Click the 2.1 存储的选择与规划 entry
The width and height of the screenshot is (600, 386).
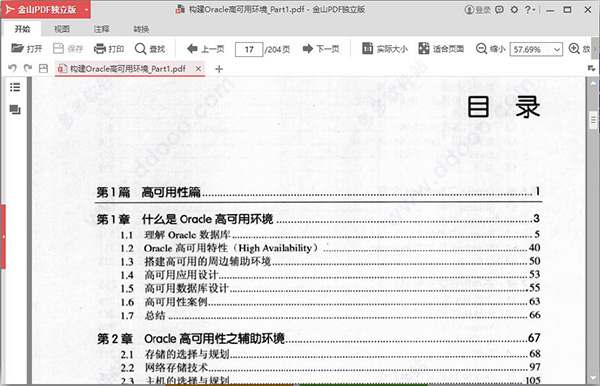[x=330, y=354]
